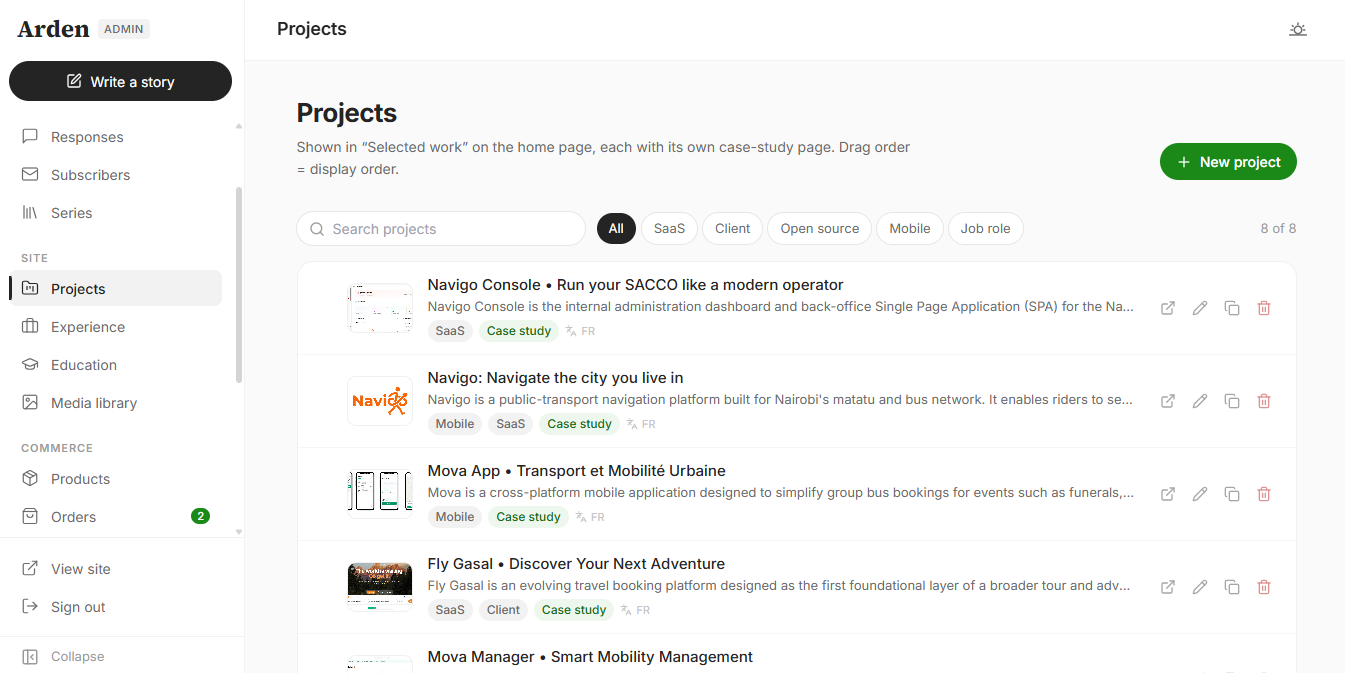Open the Projects sidebar item

pyautogui.click(x=116, y=288)
